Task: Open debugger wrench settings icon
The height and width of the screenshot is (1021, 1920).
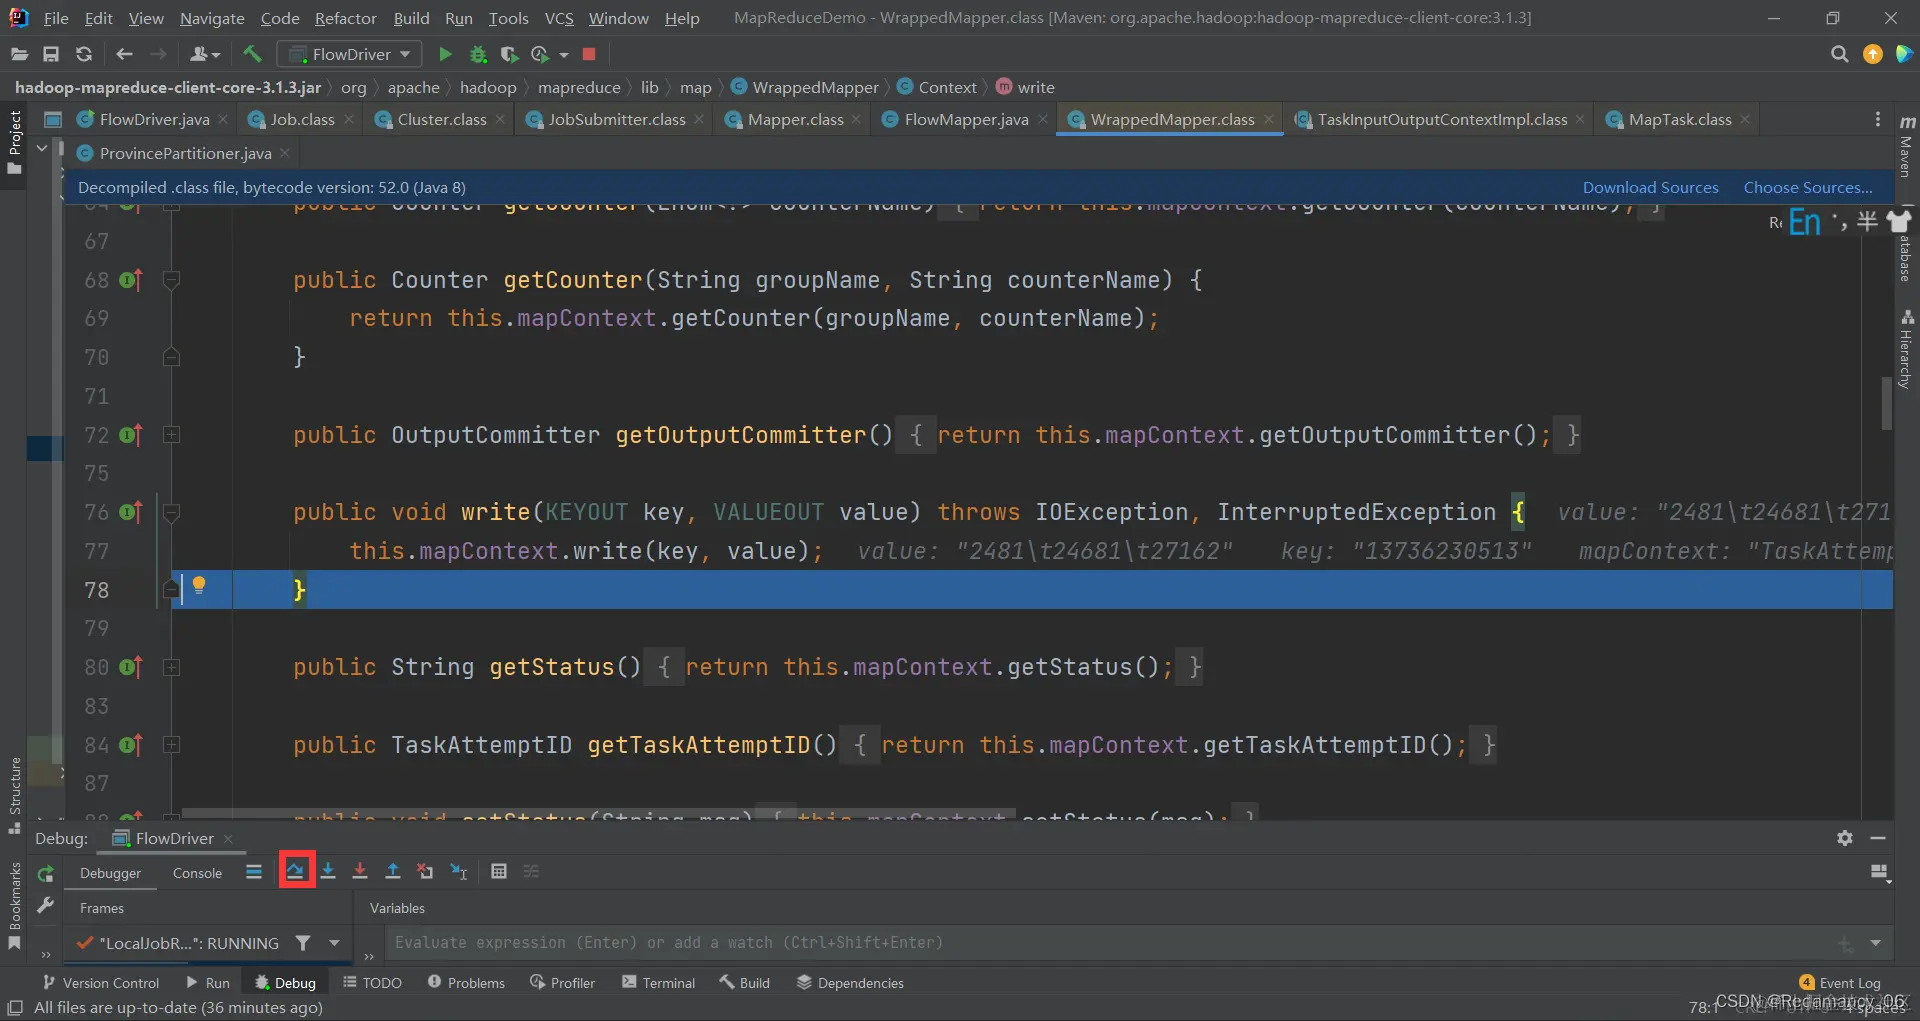Action: click(45, 905)
